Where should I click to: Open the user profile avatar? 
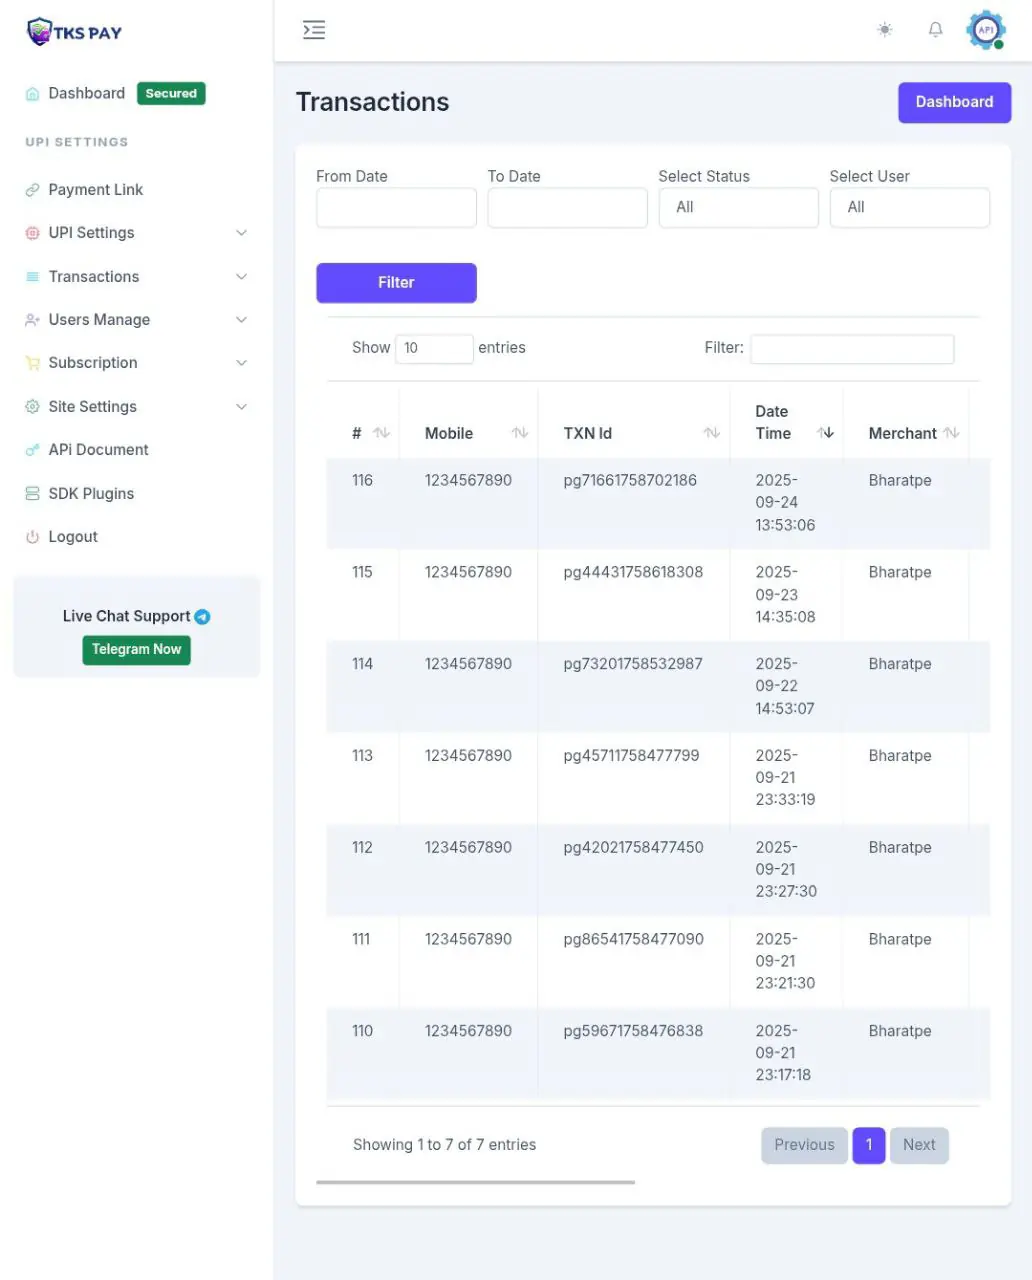(x=985, y=30)
